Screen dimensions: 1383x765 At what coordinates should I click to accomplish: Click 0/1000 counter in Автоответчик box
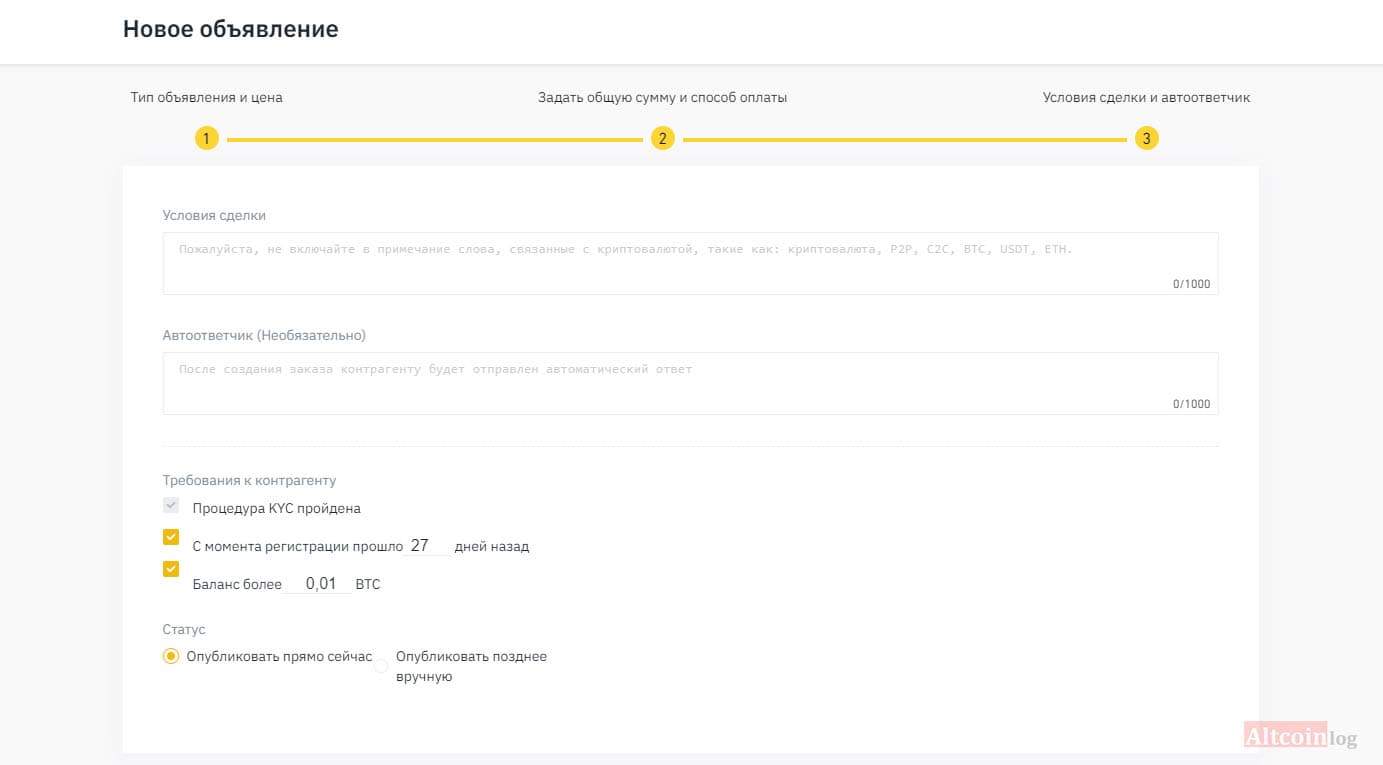[x=1191, y=404]
